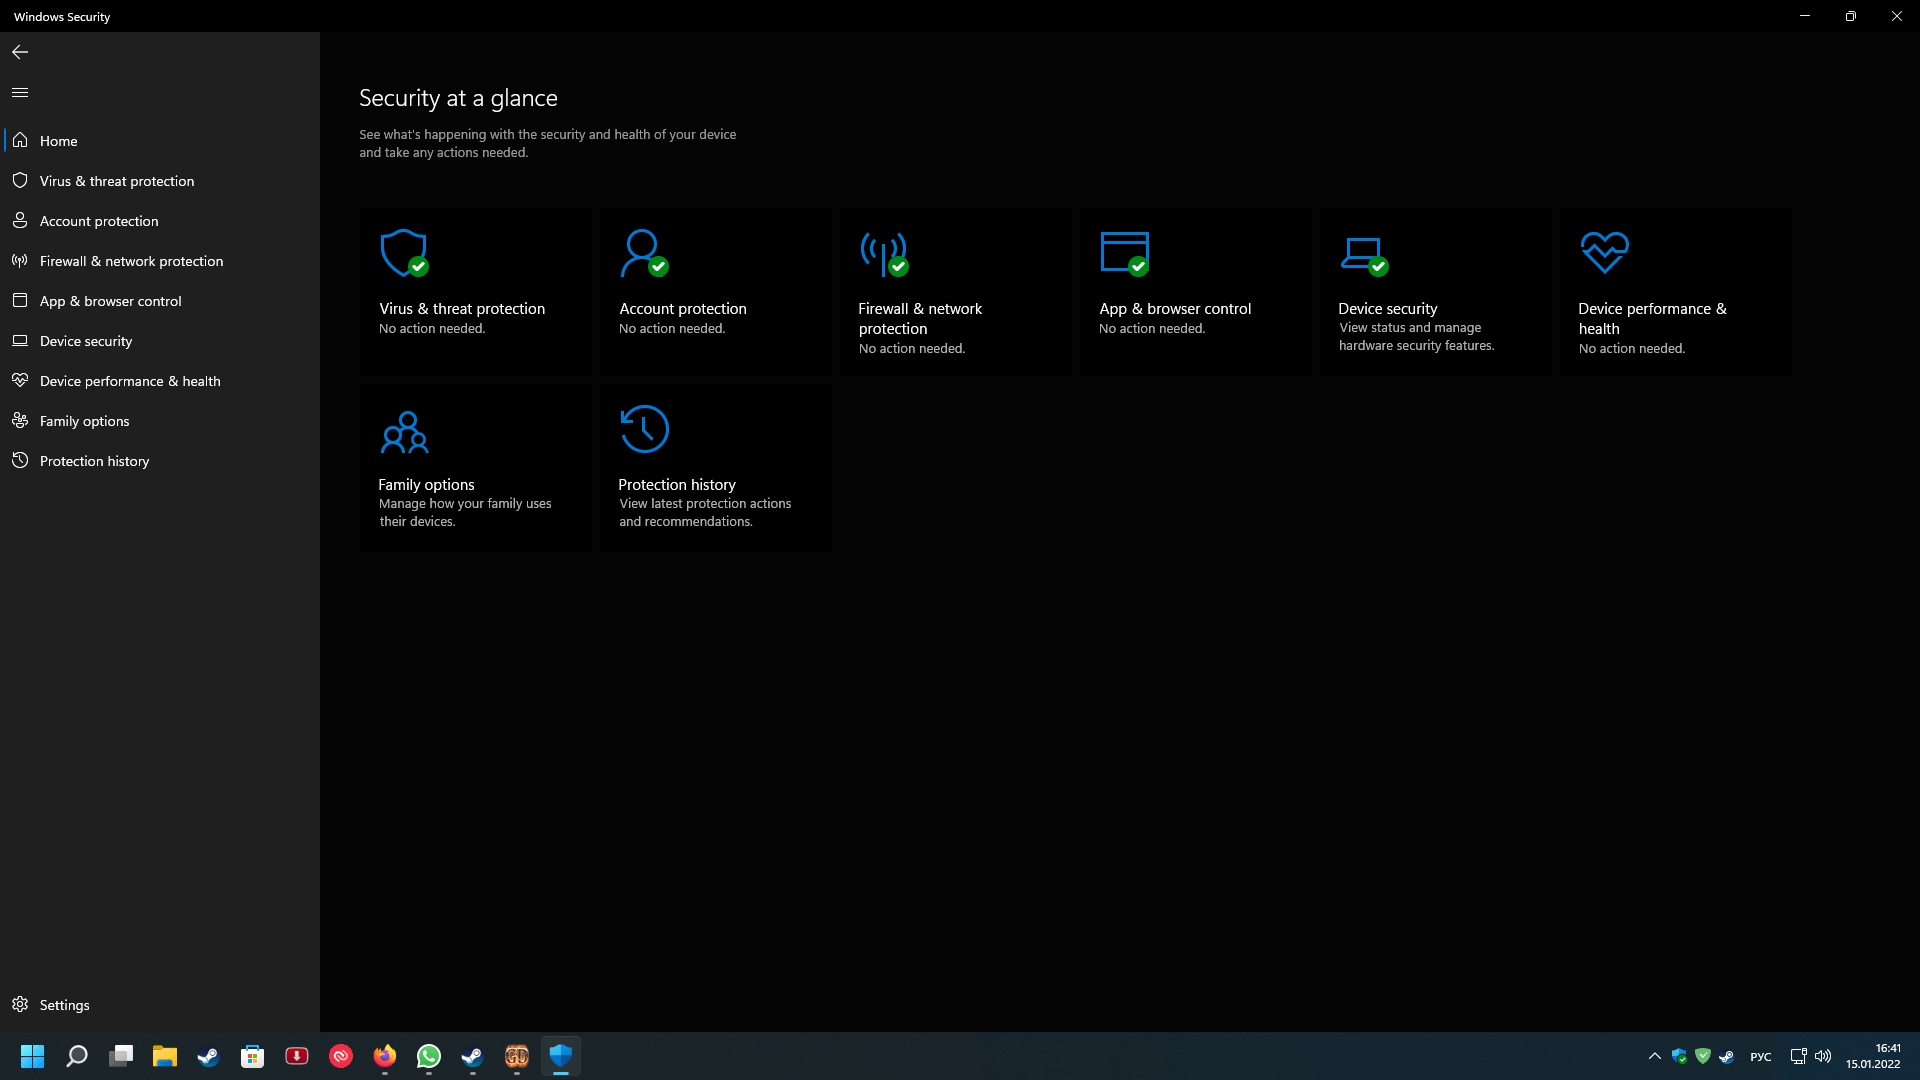Click the Security at a glance heading
This screenshot has width=1920, height=1080.
[458, 98]
